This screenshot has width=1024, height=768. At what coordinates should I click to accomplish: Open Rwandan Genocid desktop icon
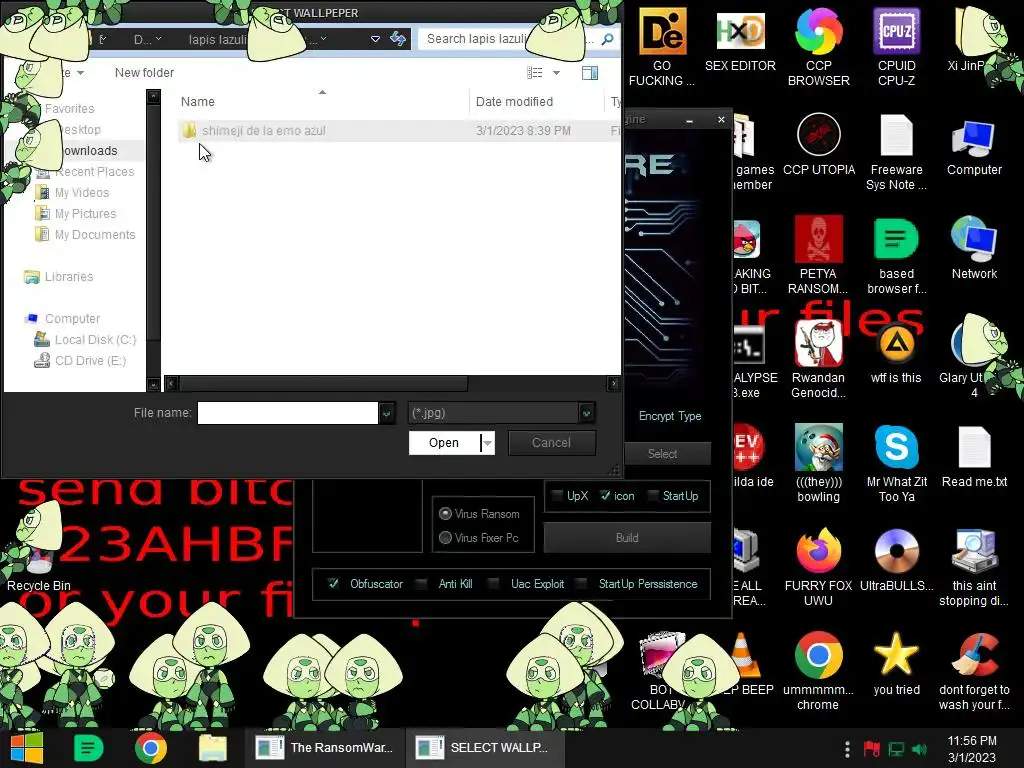coord(818,359)
